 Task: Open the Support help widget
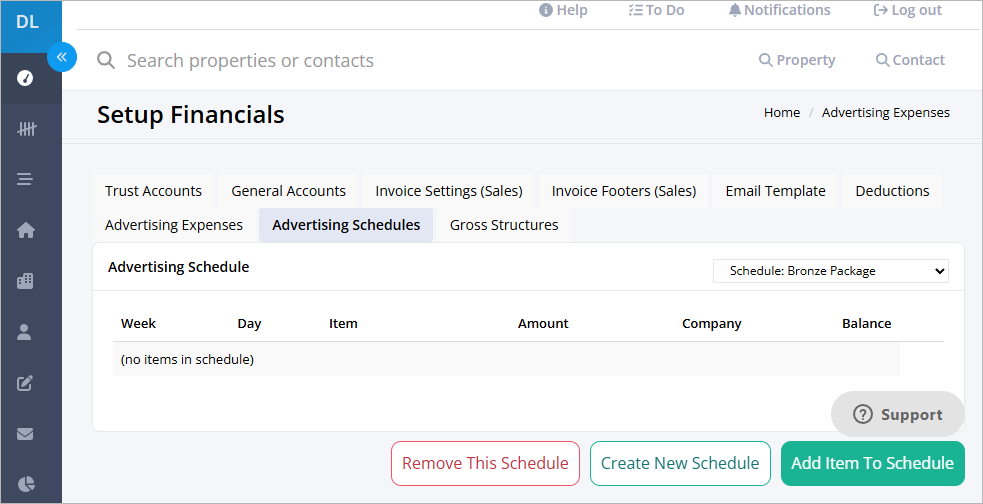[x=897, y=414]
